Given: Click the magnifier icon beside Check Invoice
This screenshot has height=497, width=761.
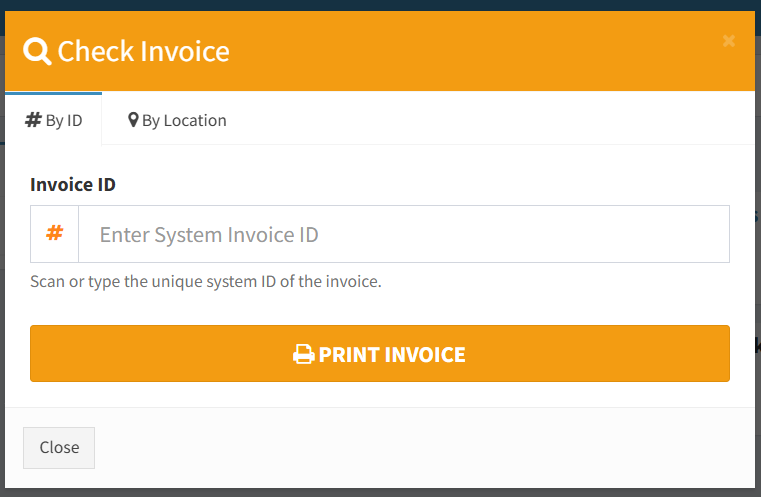Looking at the screenshot, I should (37, 51).
